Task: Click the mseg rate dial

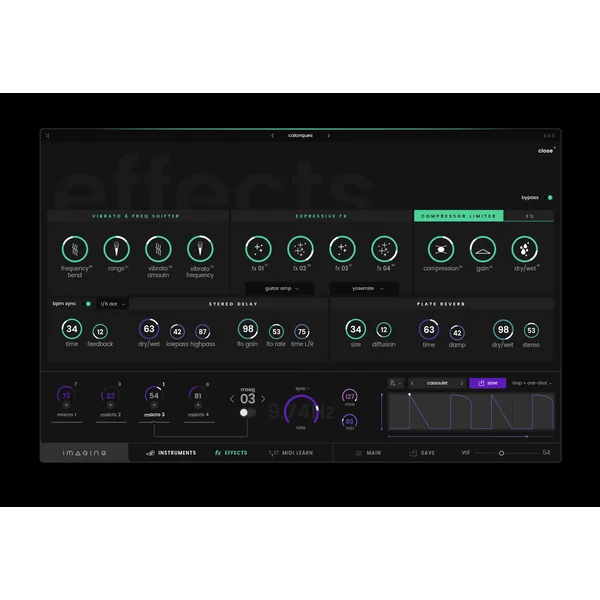Action: click(x=301, y=409)
